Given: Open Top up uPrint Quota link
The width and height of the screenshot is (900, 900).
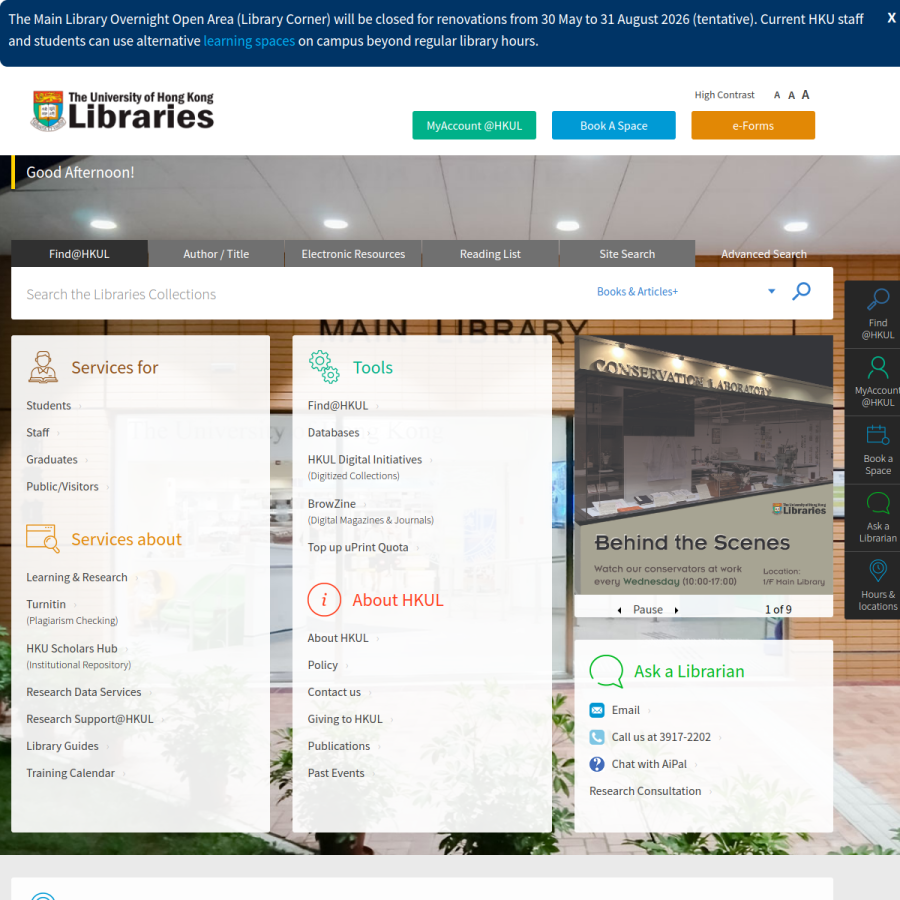Looking at the screenshot, I should [x=358, y=547].
